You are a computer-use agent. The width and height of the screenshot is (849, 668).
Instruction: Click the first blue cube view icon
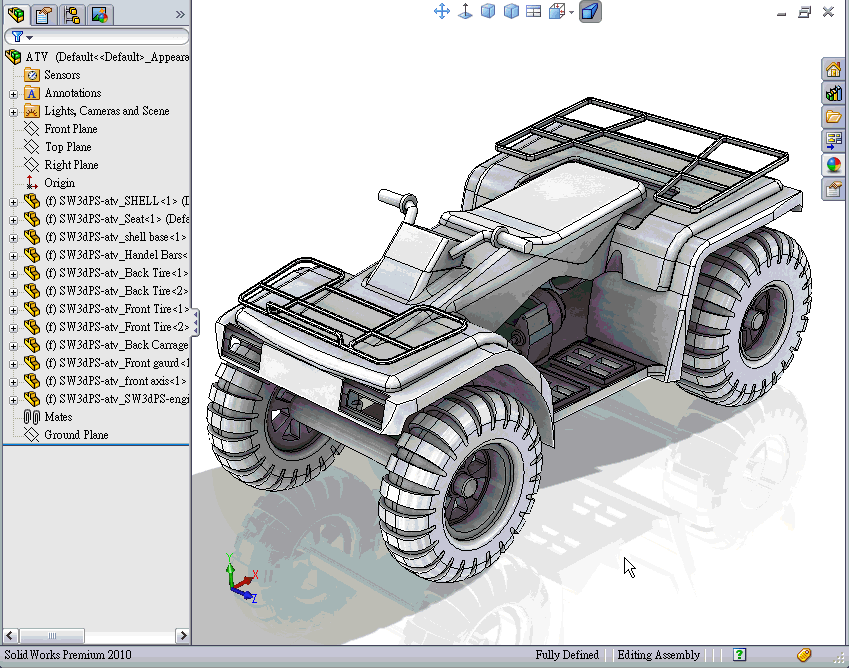[x=488, y=11]
